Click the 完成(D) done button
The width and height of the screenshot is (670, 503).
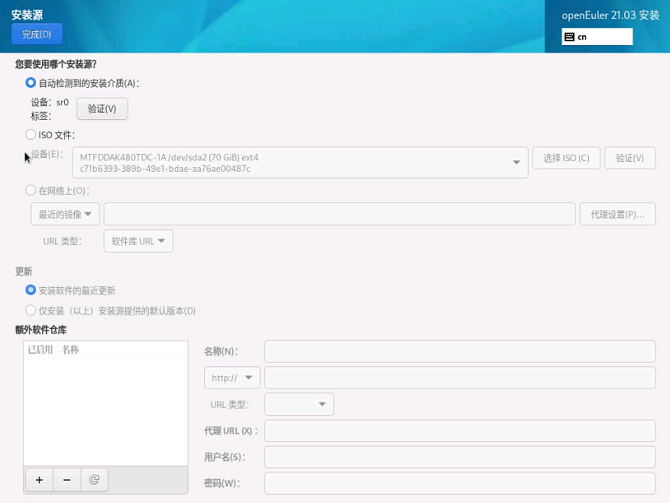click(x=37, y=34)
